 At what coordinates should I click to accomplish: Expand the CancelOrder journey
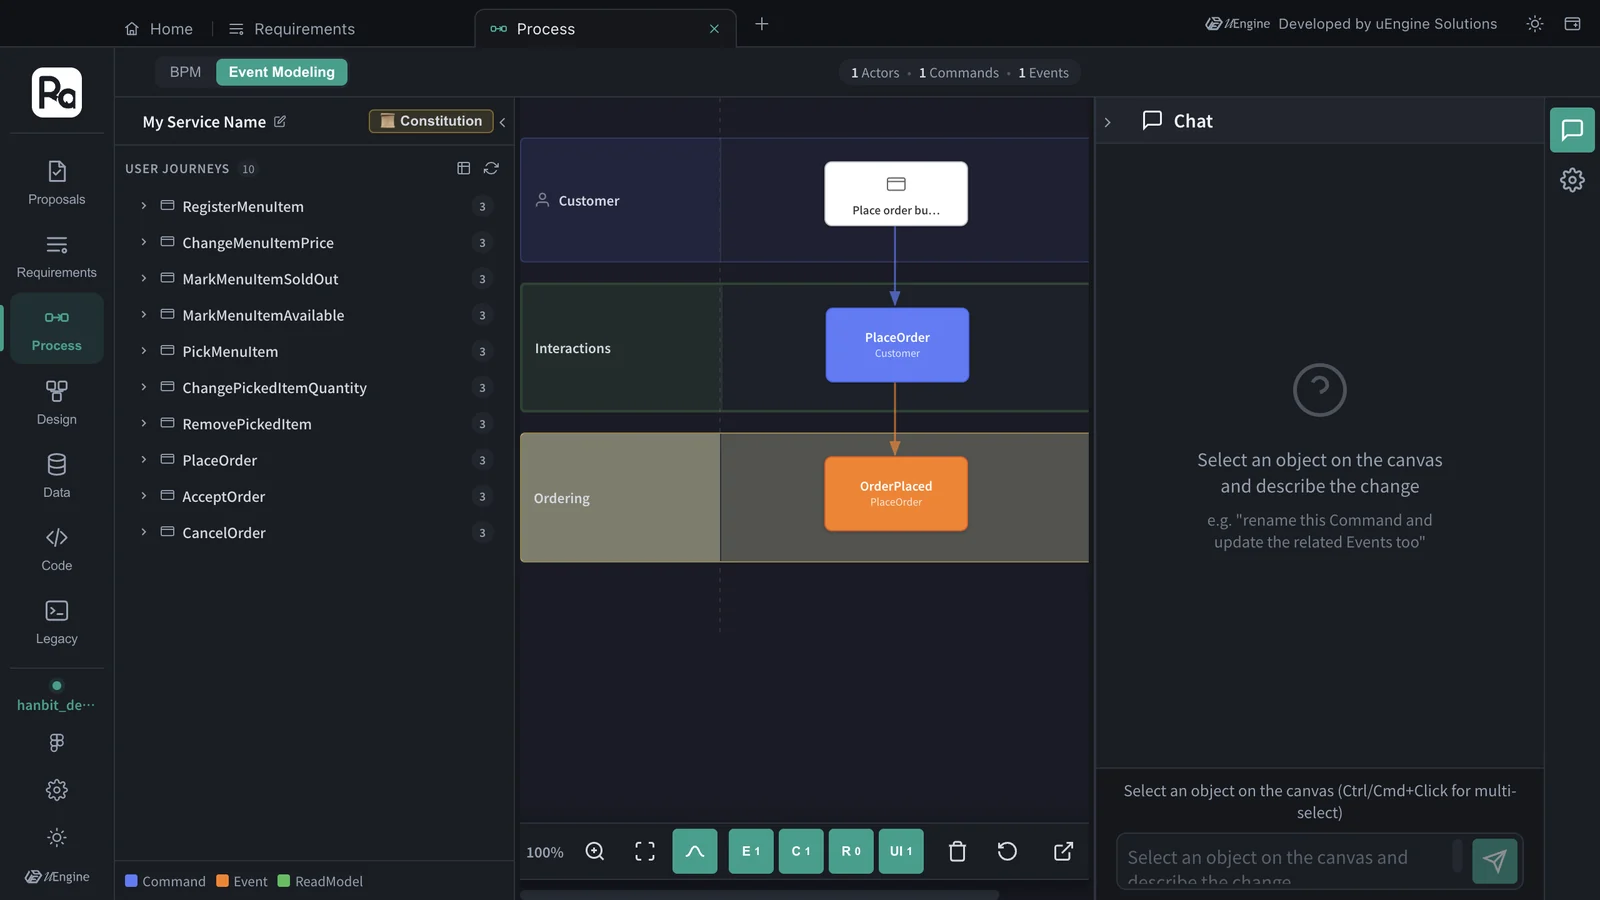point(143,532)
